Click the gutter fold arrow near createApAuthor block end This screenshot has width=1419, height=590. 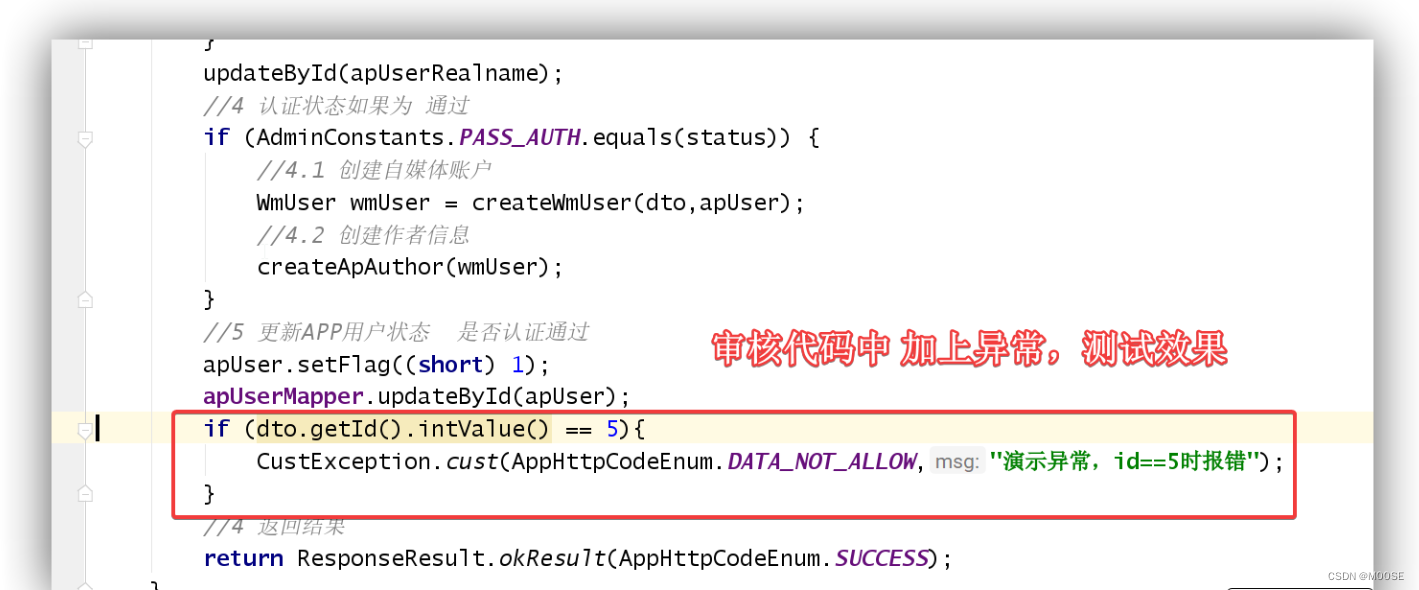pyautogui.click(x=85, y=298)
